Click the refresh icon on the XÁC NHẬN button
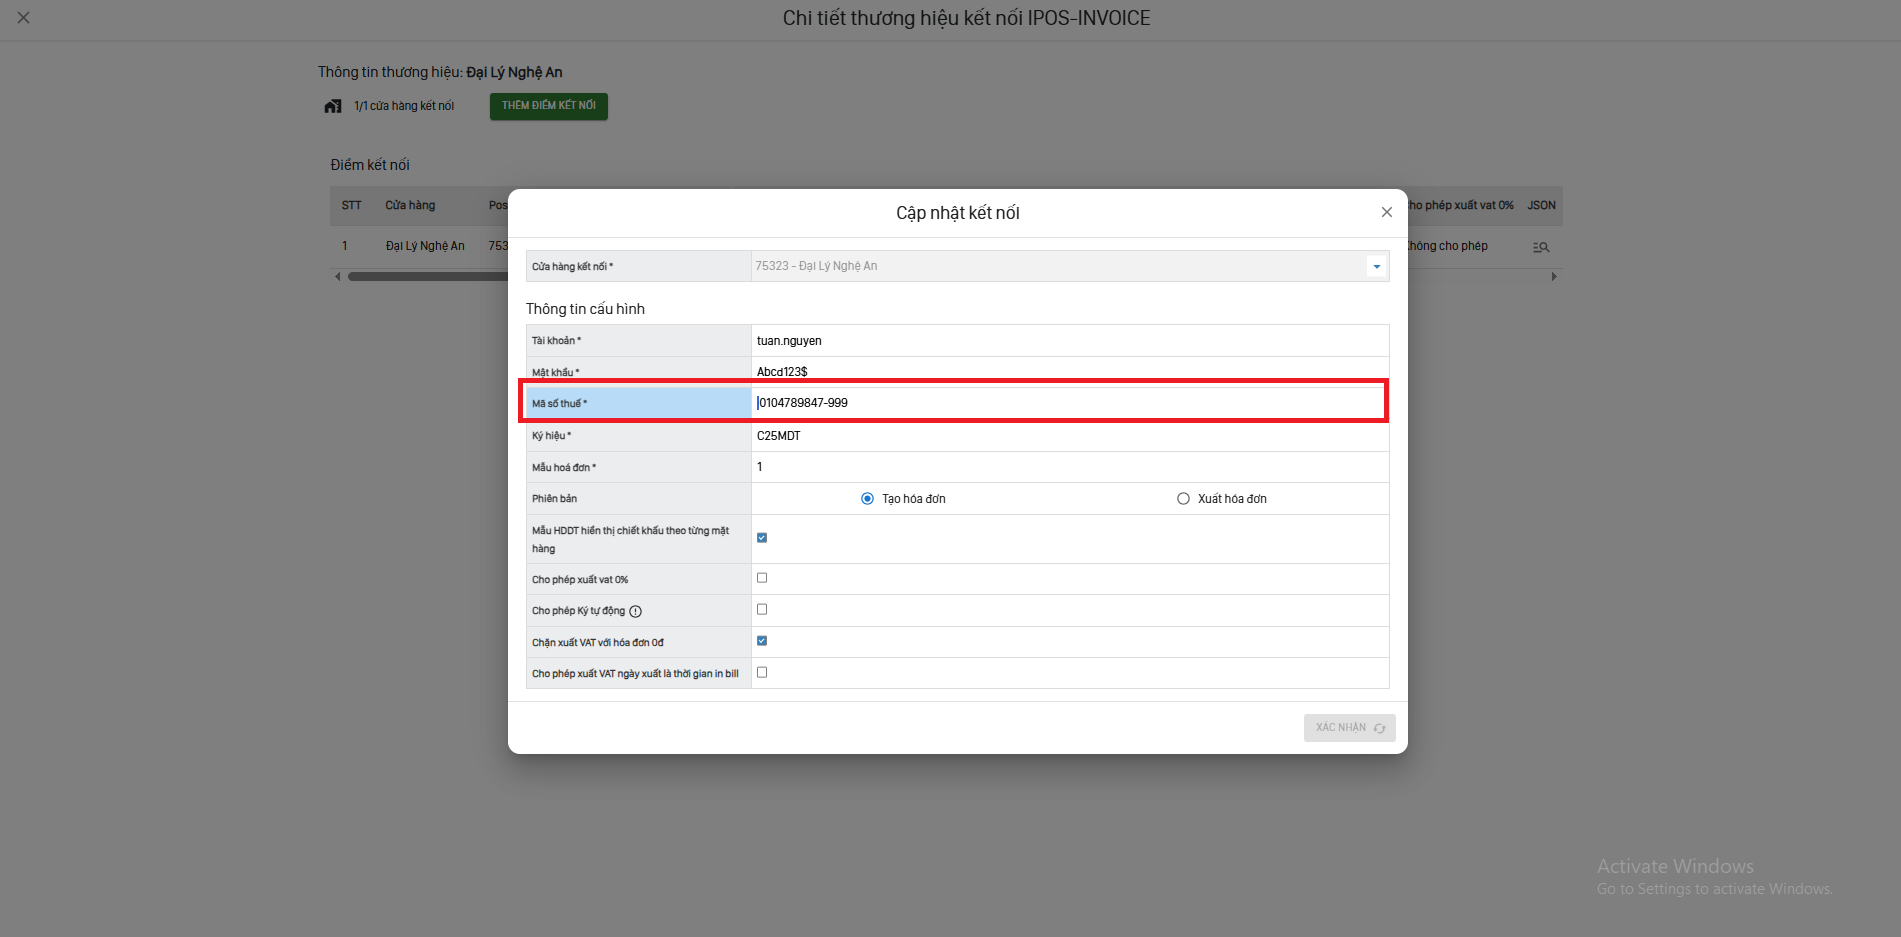 click(x=1380, y=728)
